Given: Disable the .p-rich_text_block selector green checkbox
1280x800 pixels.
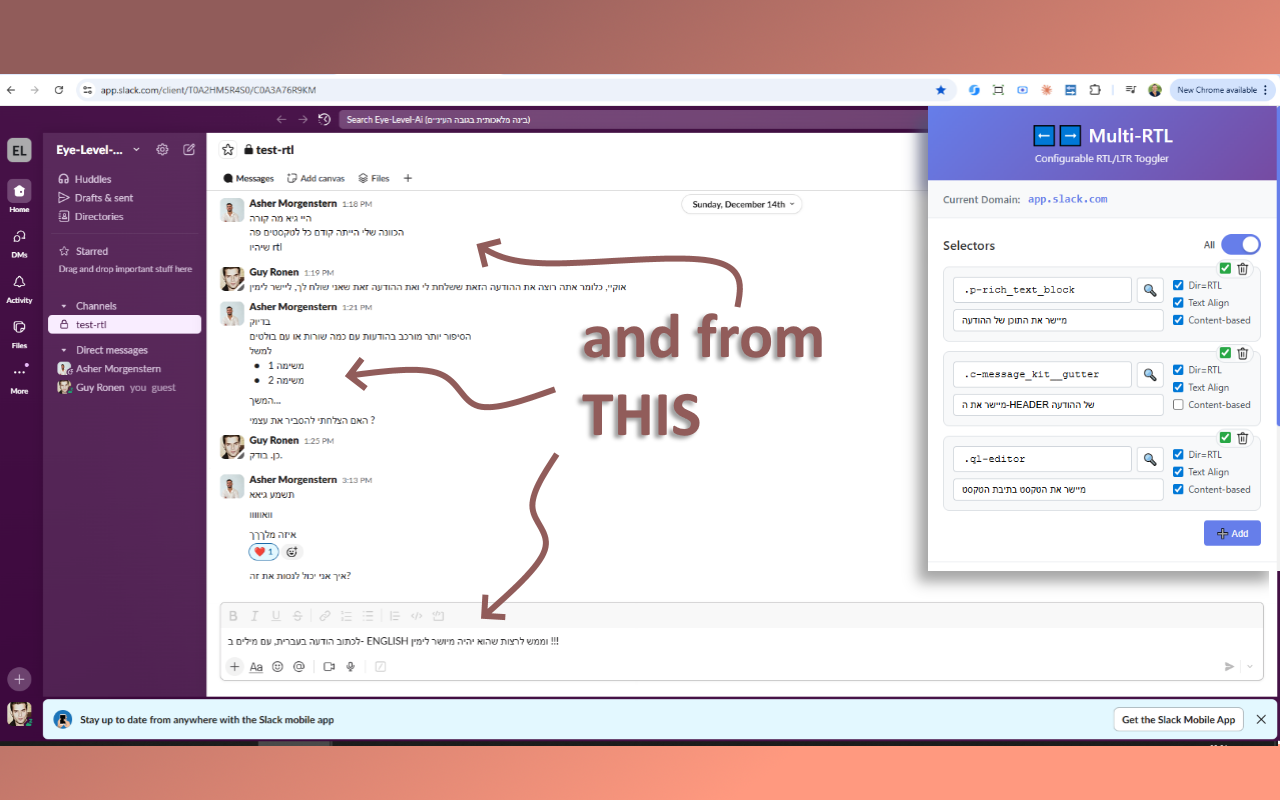Looking at the screenshot, I should [x=1225, y=268].
